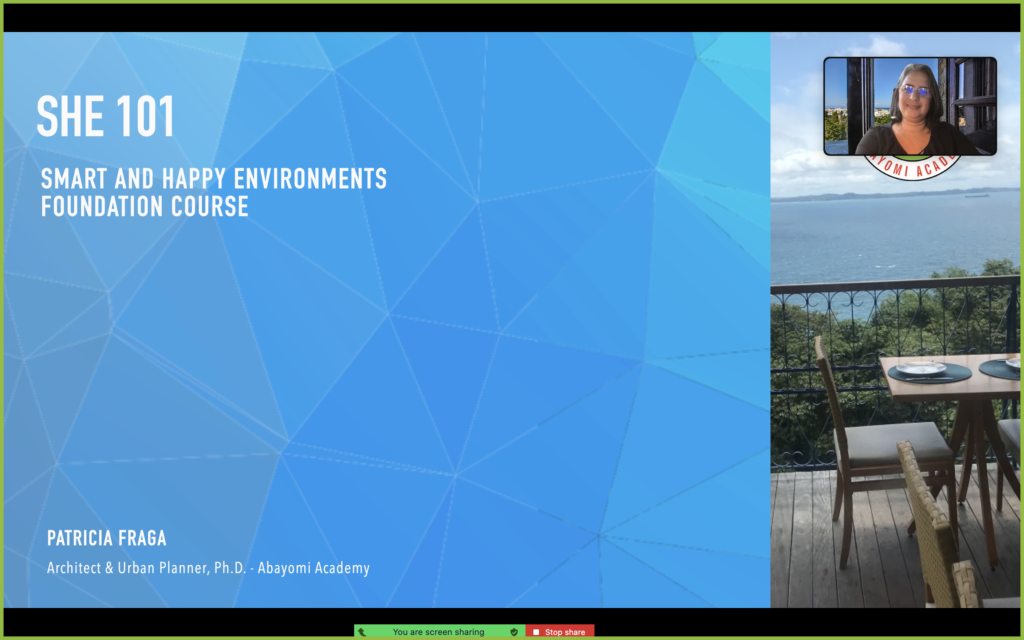Click the 'SHE 101' slide title
1024x640 pixels.
pyautogui.click(x=105, y=118)
